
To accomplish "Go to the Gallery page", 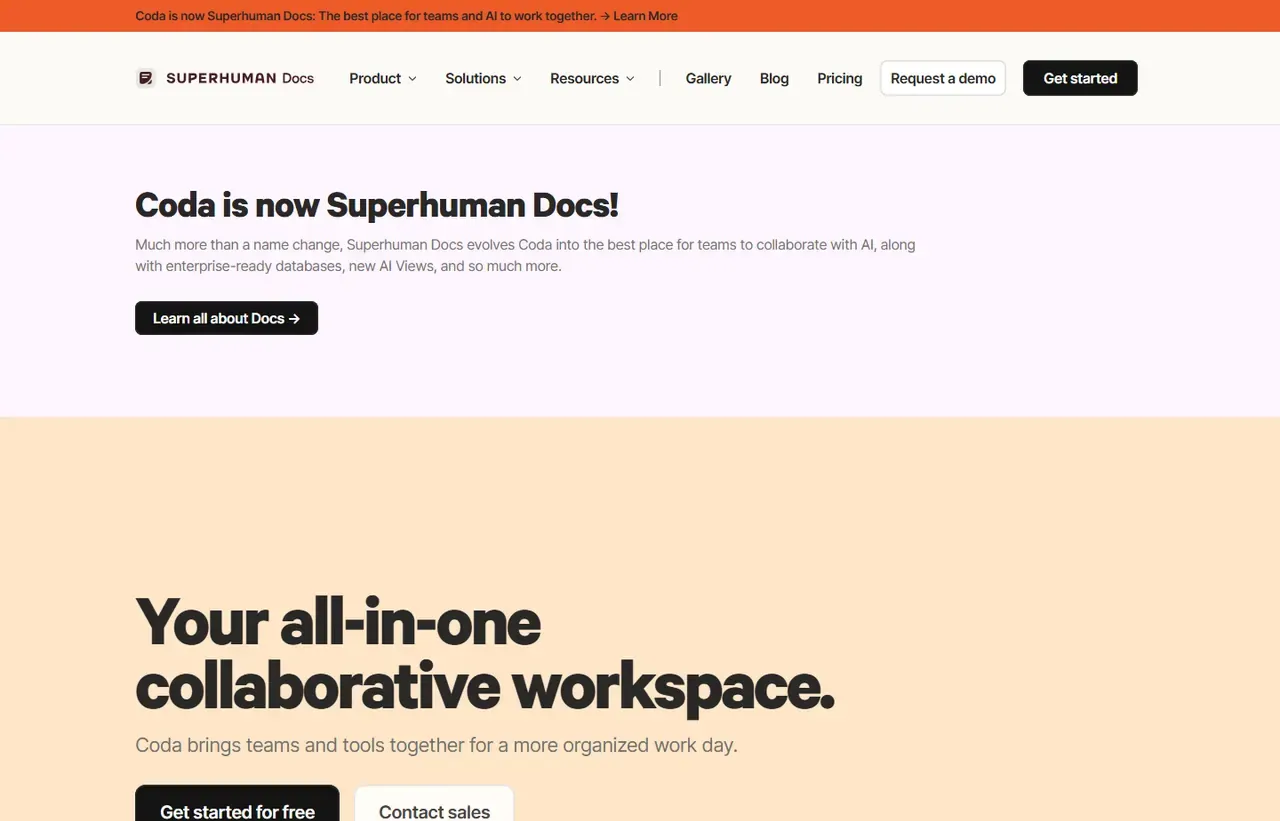I will pos(708,78).
